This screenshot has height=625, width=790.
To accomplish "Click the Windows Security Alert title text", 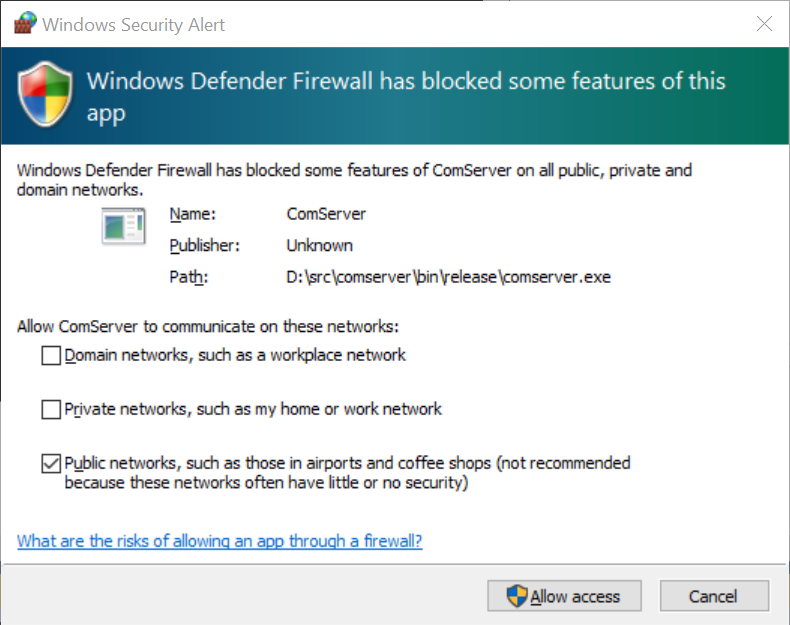I will pyautogui.click(x=133, y=24).
